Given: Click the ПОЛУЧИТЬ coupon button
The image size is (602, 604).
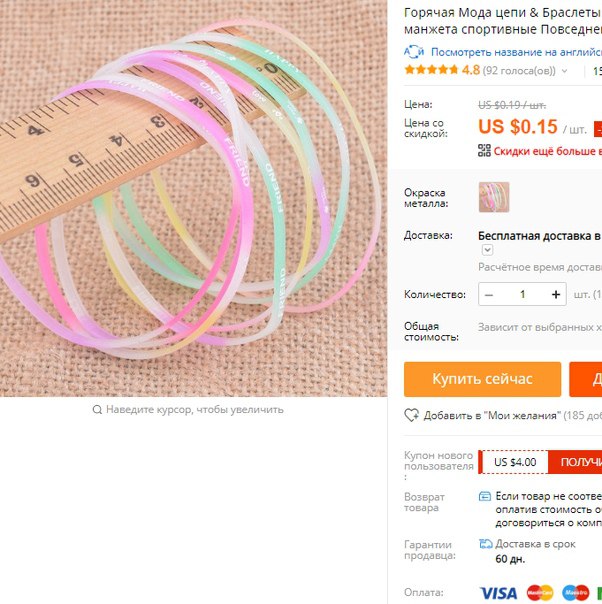Looking at the screenshot, I should pyautogui.click(x=575, y=462).
